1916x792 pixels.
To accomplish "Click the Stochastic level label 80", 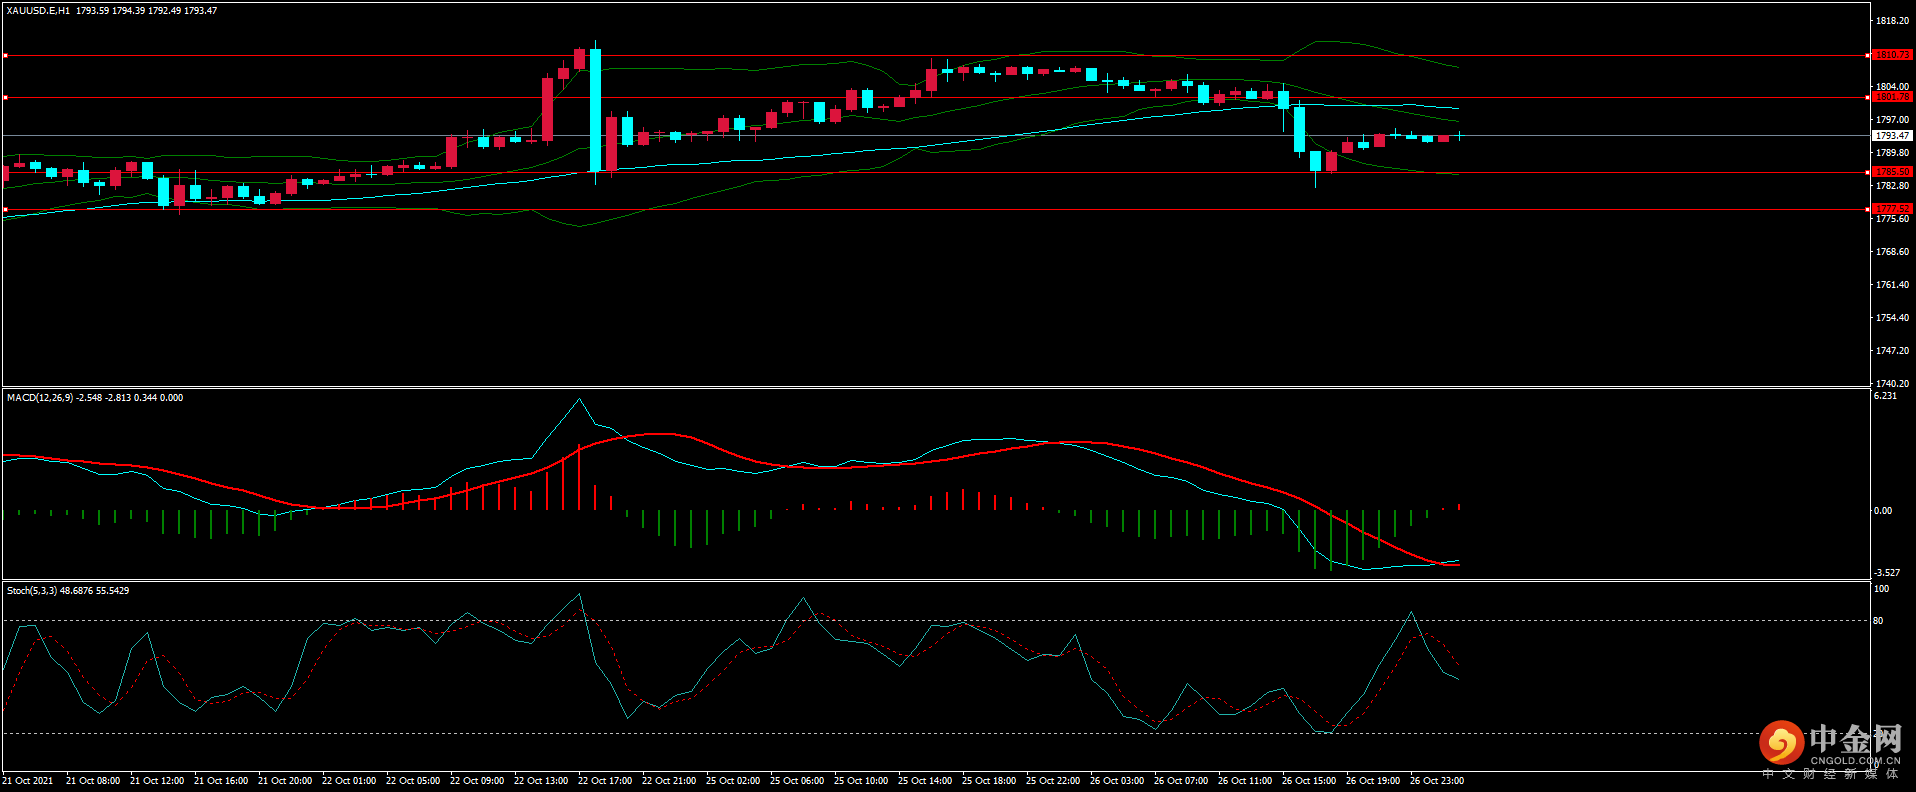I will (x=1878, y=621).
